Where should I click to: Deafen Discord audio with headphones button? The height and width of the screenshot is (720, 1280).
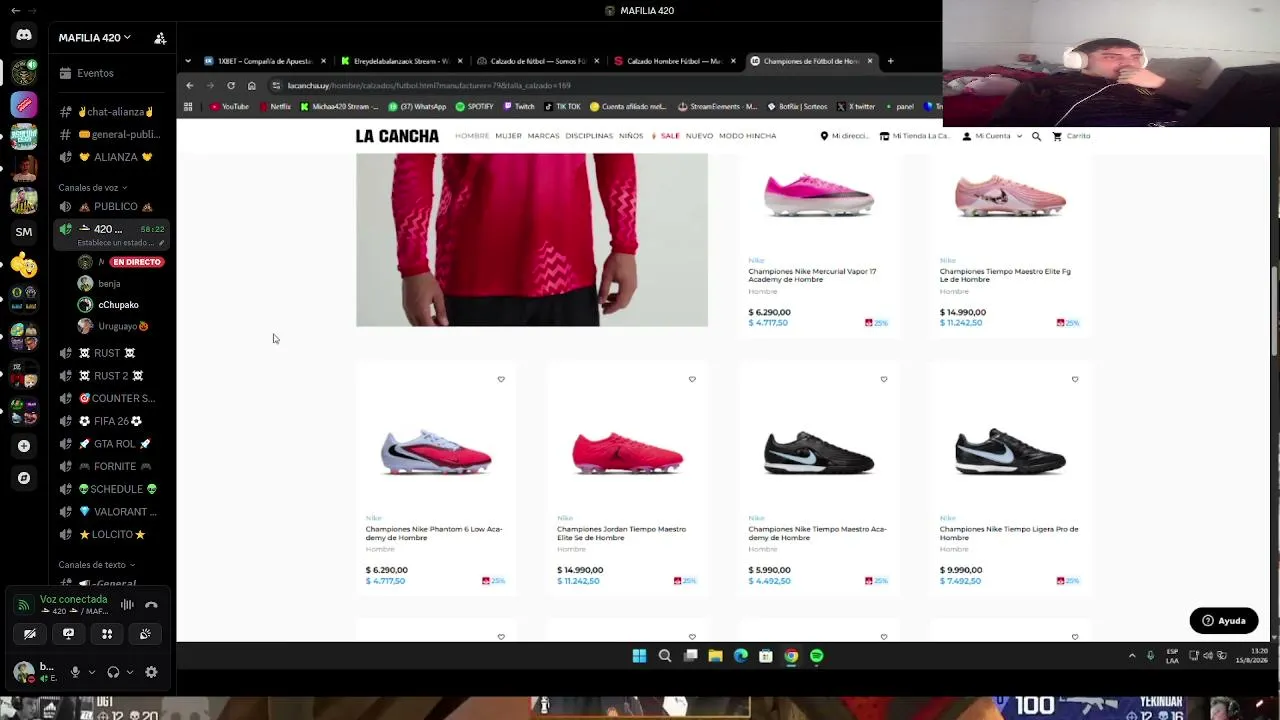(113, 673)
